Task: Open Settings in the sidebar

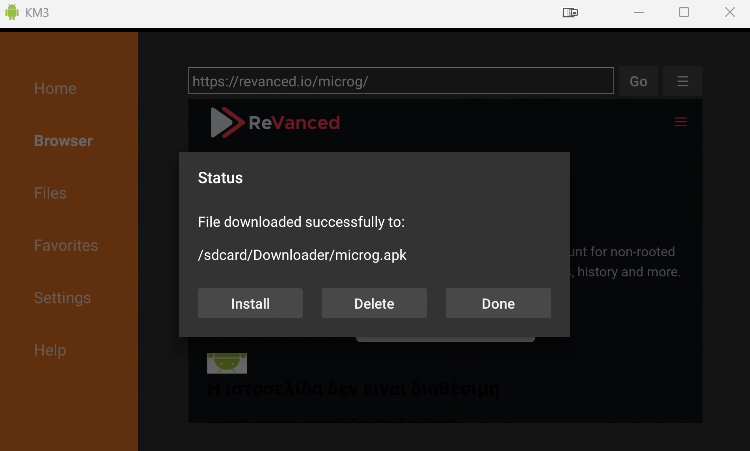Action: click(x=62, y=297)
